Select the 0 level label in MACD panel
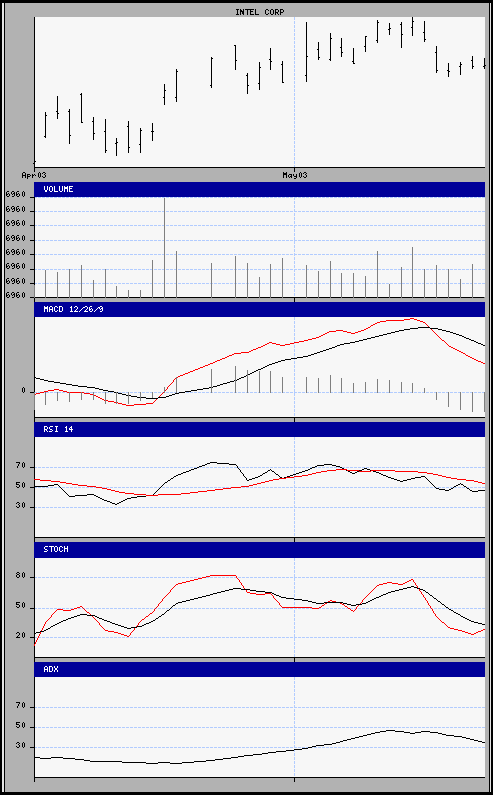Viewport: 493px width, 795px height. (x=23, y=391)
